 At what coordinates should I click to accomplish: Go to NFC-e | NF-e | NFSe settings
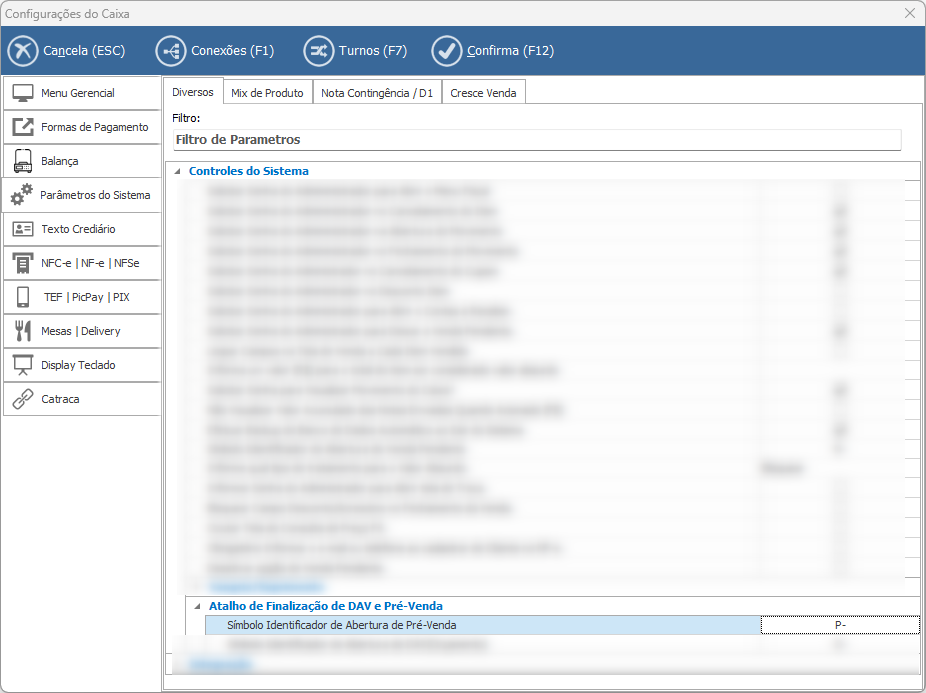(82, 263)
